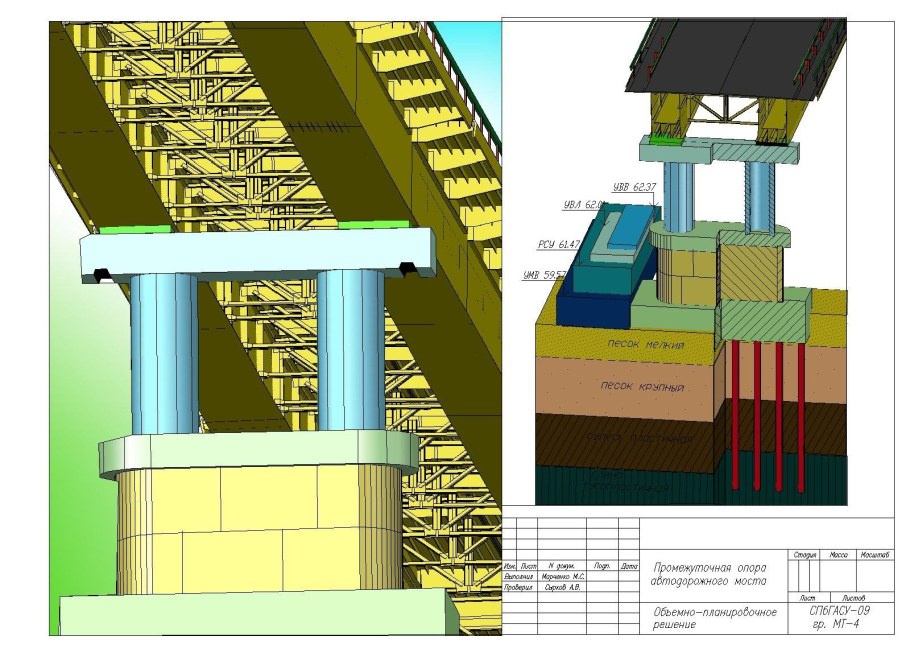This screenshot has height=661, width=910.
Task: Click the УВВ 62.37 elevation label
Action: [633, 188]
